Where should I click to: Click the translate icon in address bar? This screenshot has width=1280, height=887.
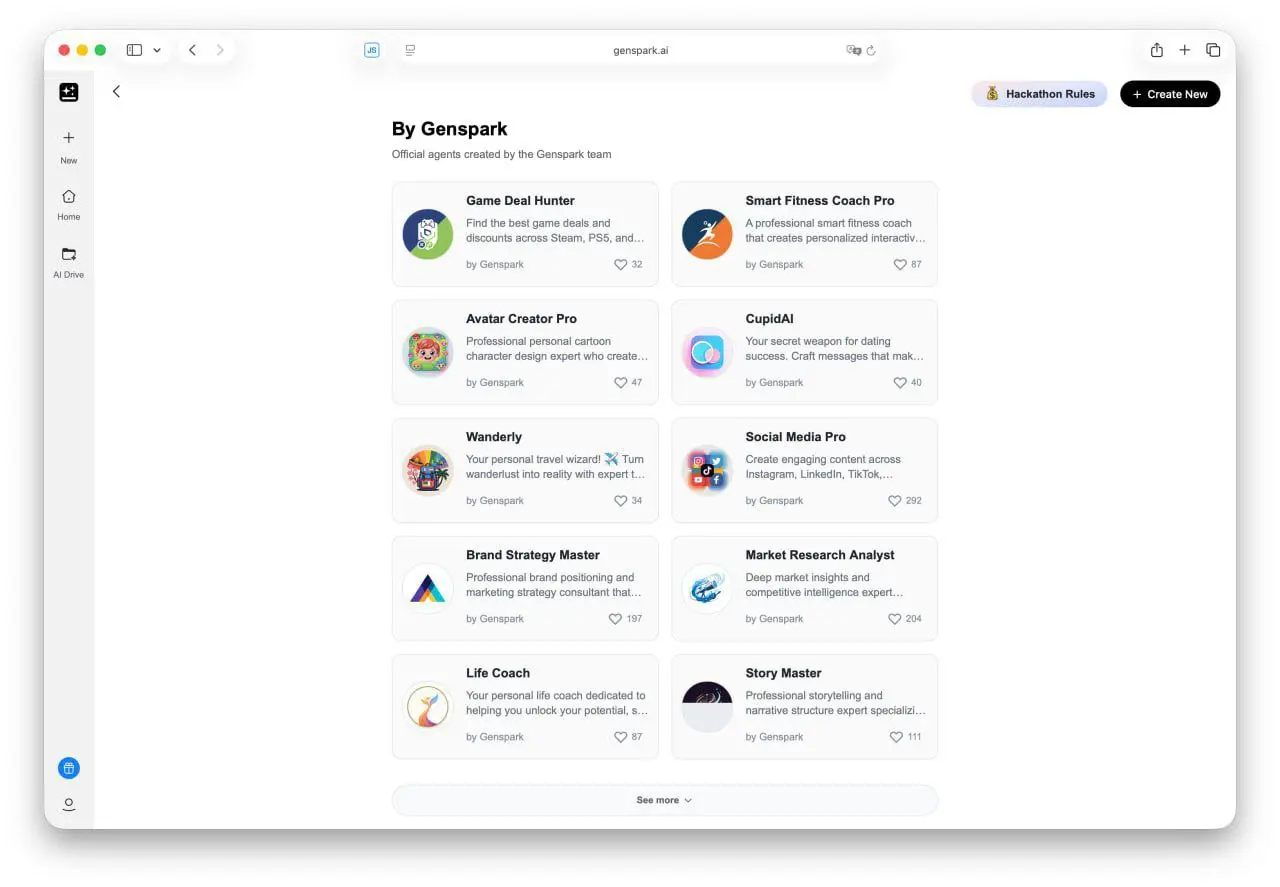[x=852, y=50]
